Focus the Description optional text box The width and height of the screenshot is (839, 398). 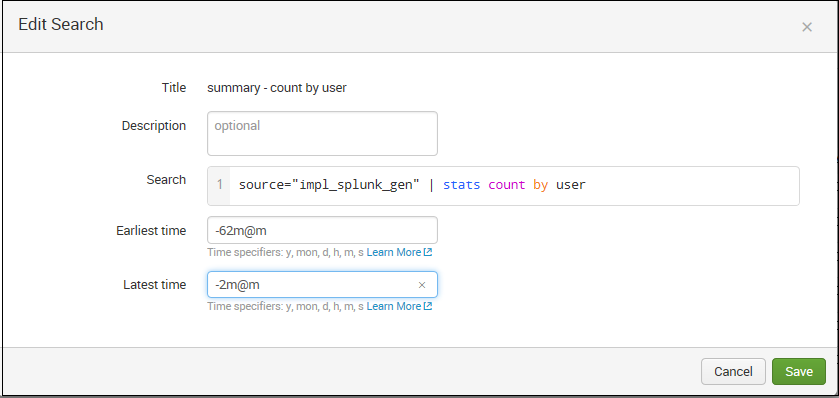[x=322, y=133]
